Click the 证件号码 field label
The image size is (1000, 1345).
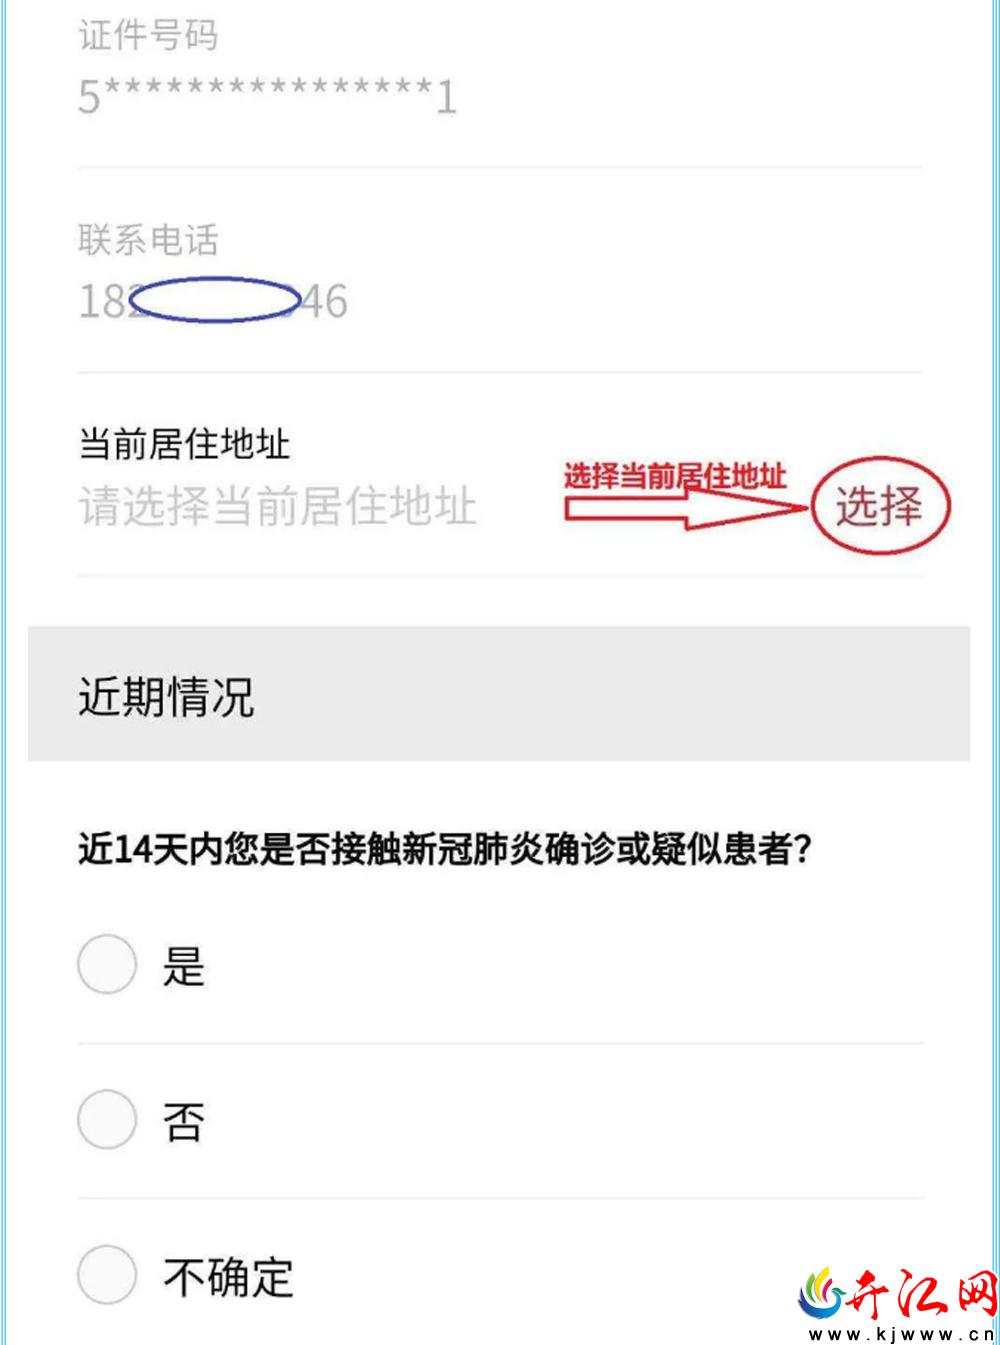click(x=148, y=35)
